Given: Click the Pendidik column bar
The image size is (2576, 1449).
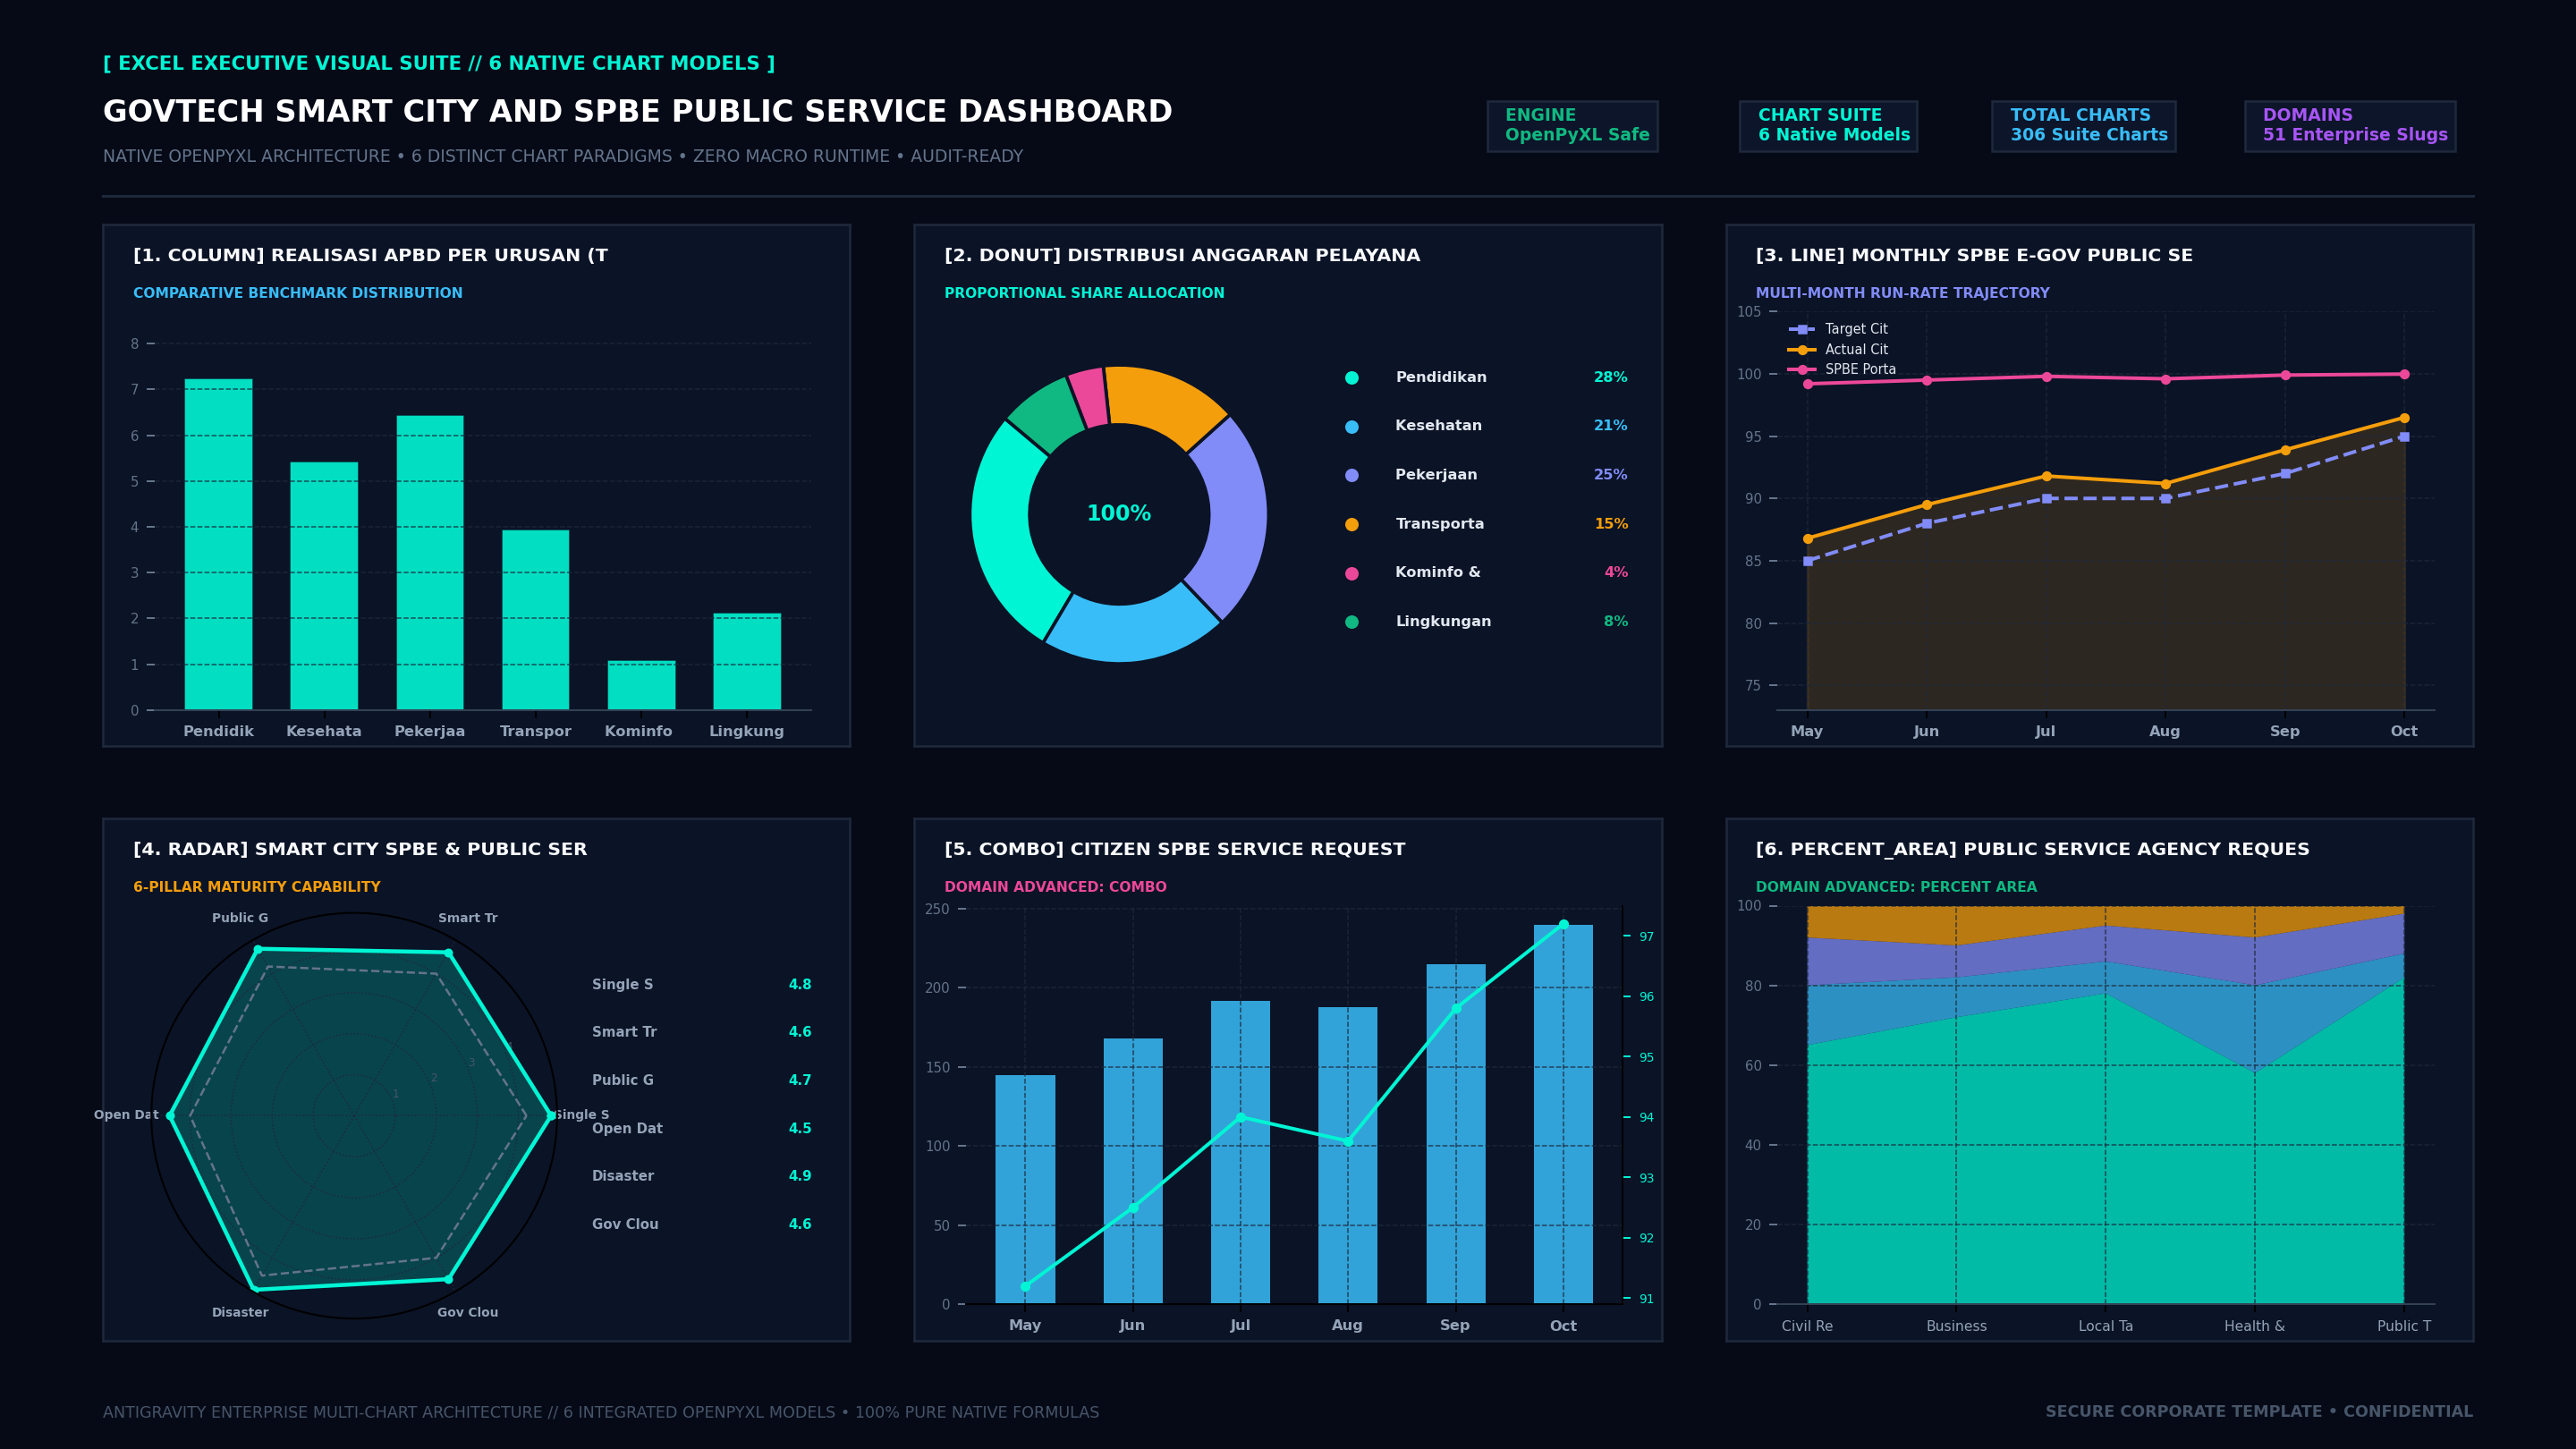Looking at the screenshot, I should [218, 545].
